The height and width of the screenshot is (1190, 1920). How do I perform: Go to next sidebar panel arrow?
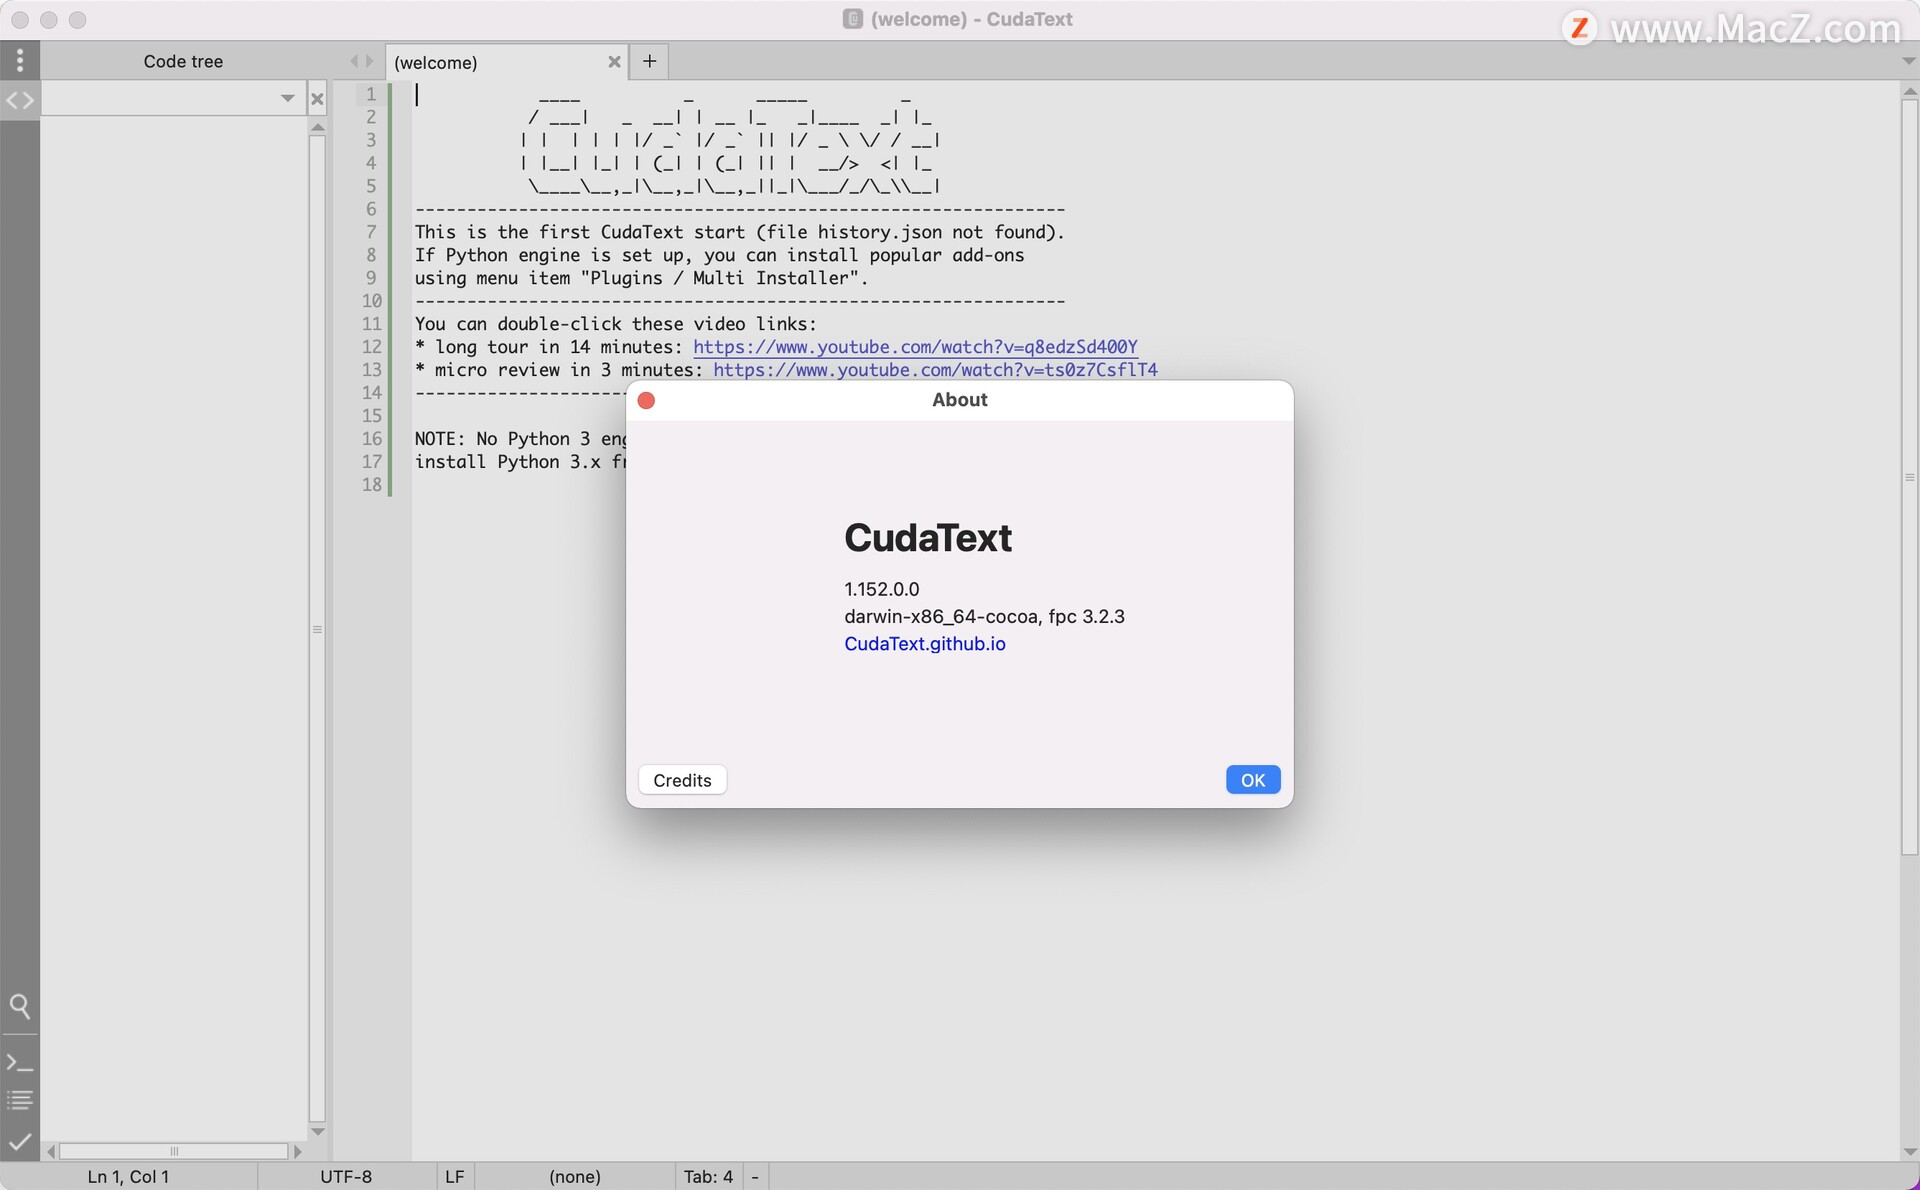click(370, 61)
